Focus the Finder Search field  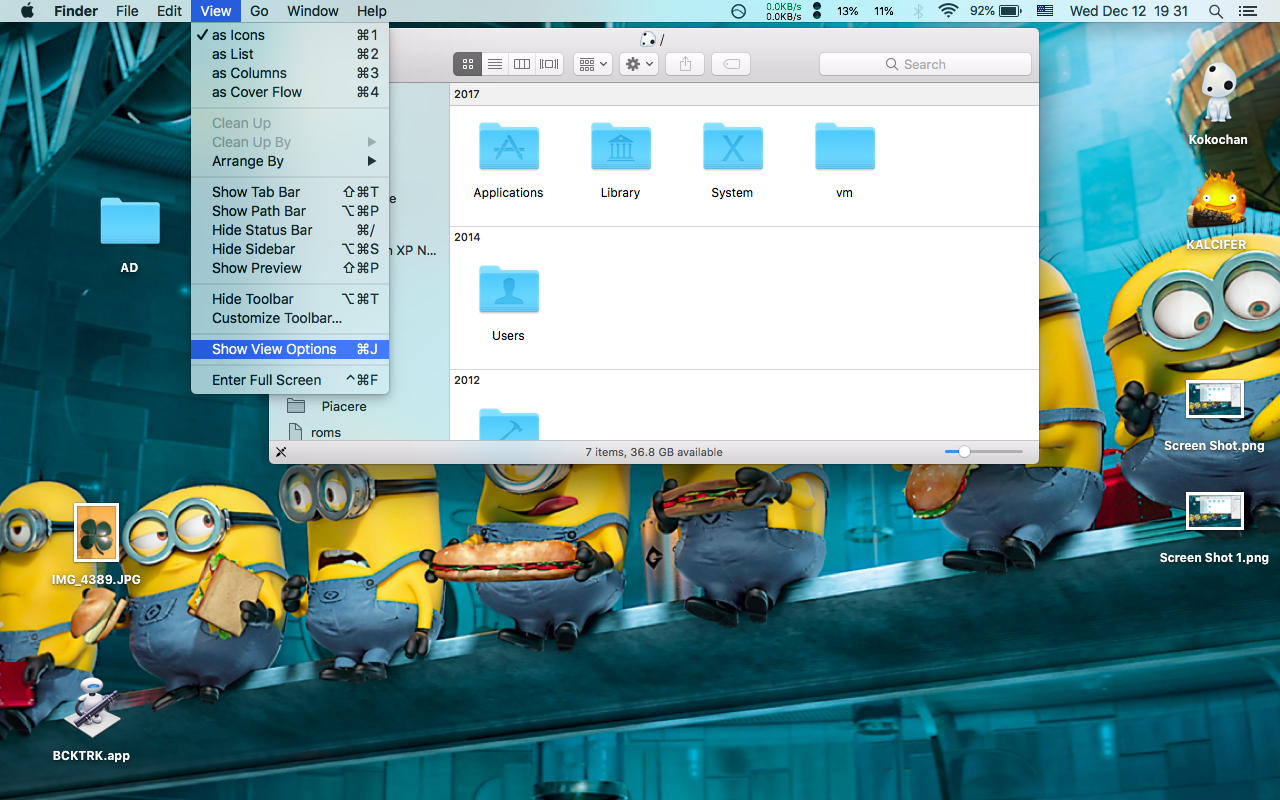925,64
